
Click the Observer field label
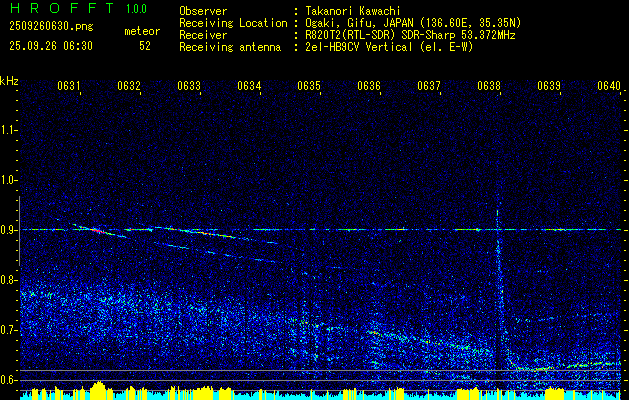tap(203, 11)
